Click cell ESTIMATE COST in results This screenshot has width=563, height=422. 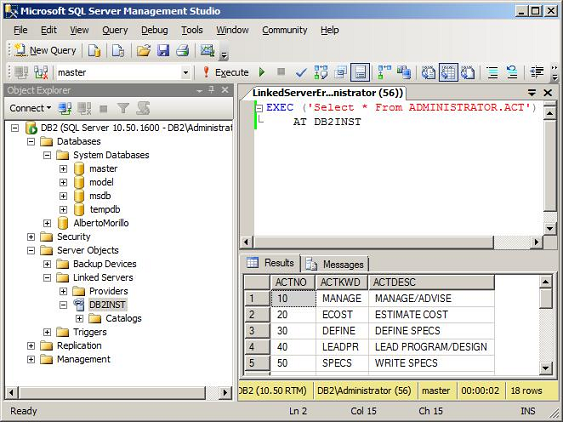(x=431, y=315)
